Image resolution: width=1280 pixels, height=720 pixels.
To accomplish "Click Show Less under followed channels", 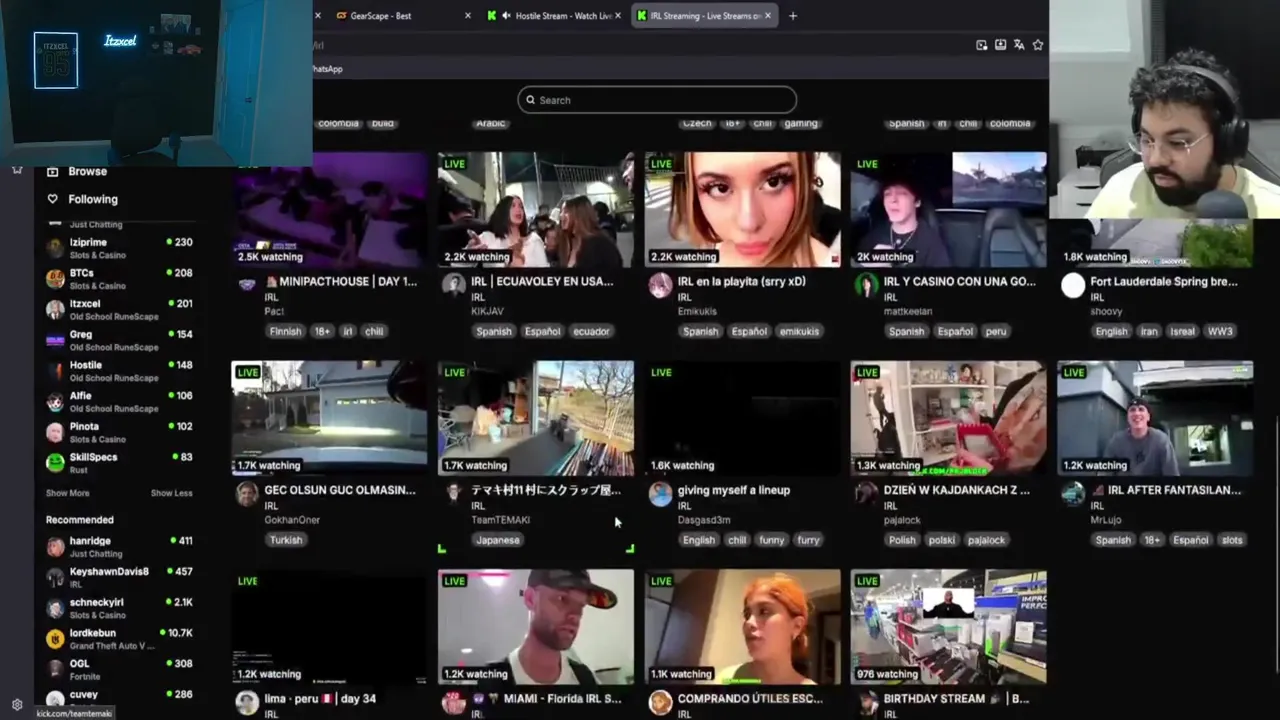I will pos(171,493).
